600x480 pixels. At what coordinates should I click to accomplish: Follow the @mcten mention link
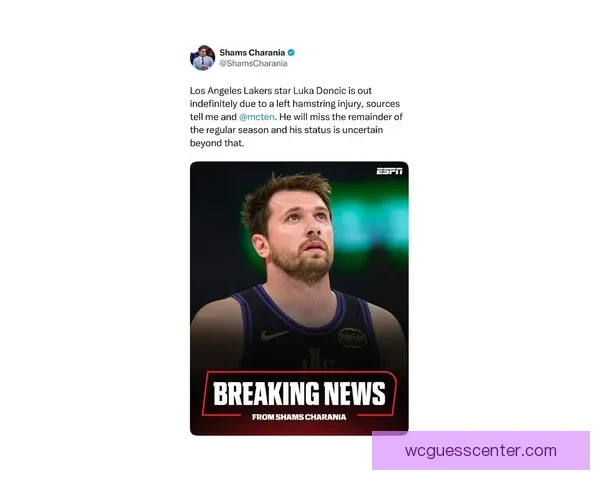click(257, 117)
